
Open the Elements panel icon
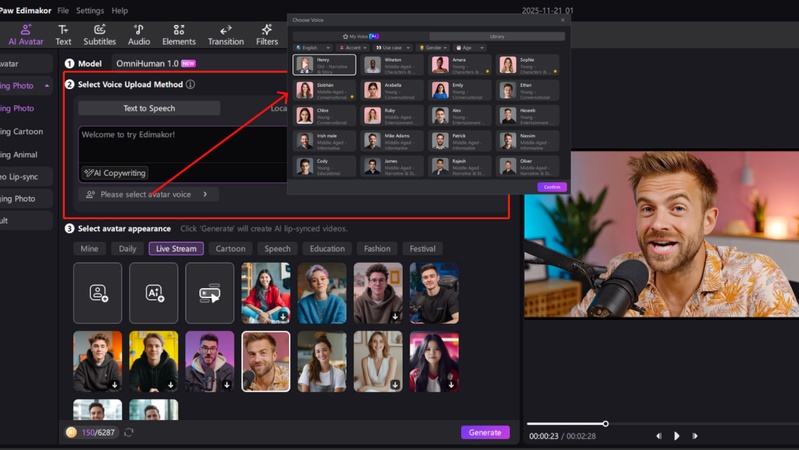click(x=179, y=35)
